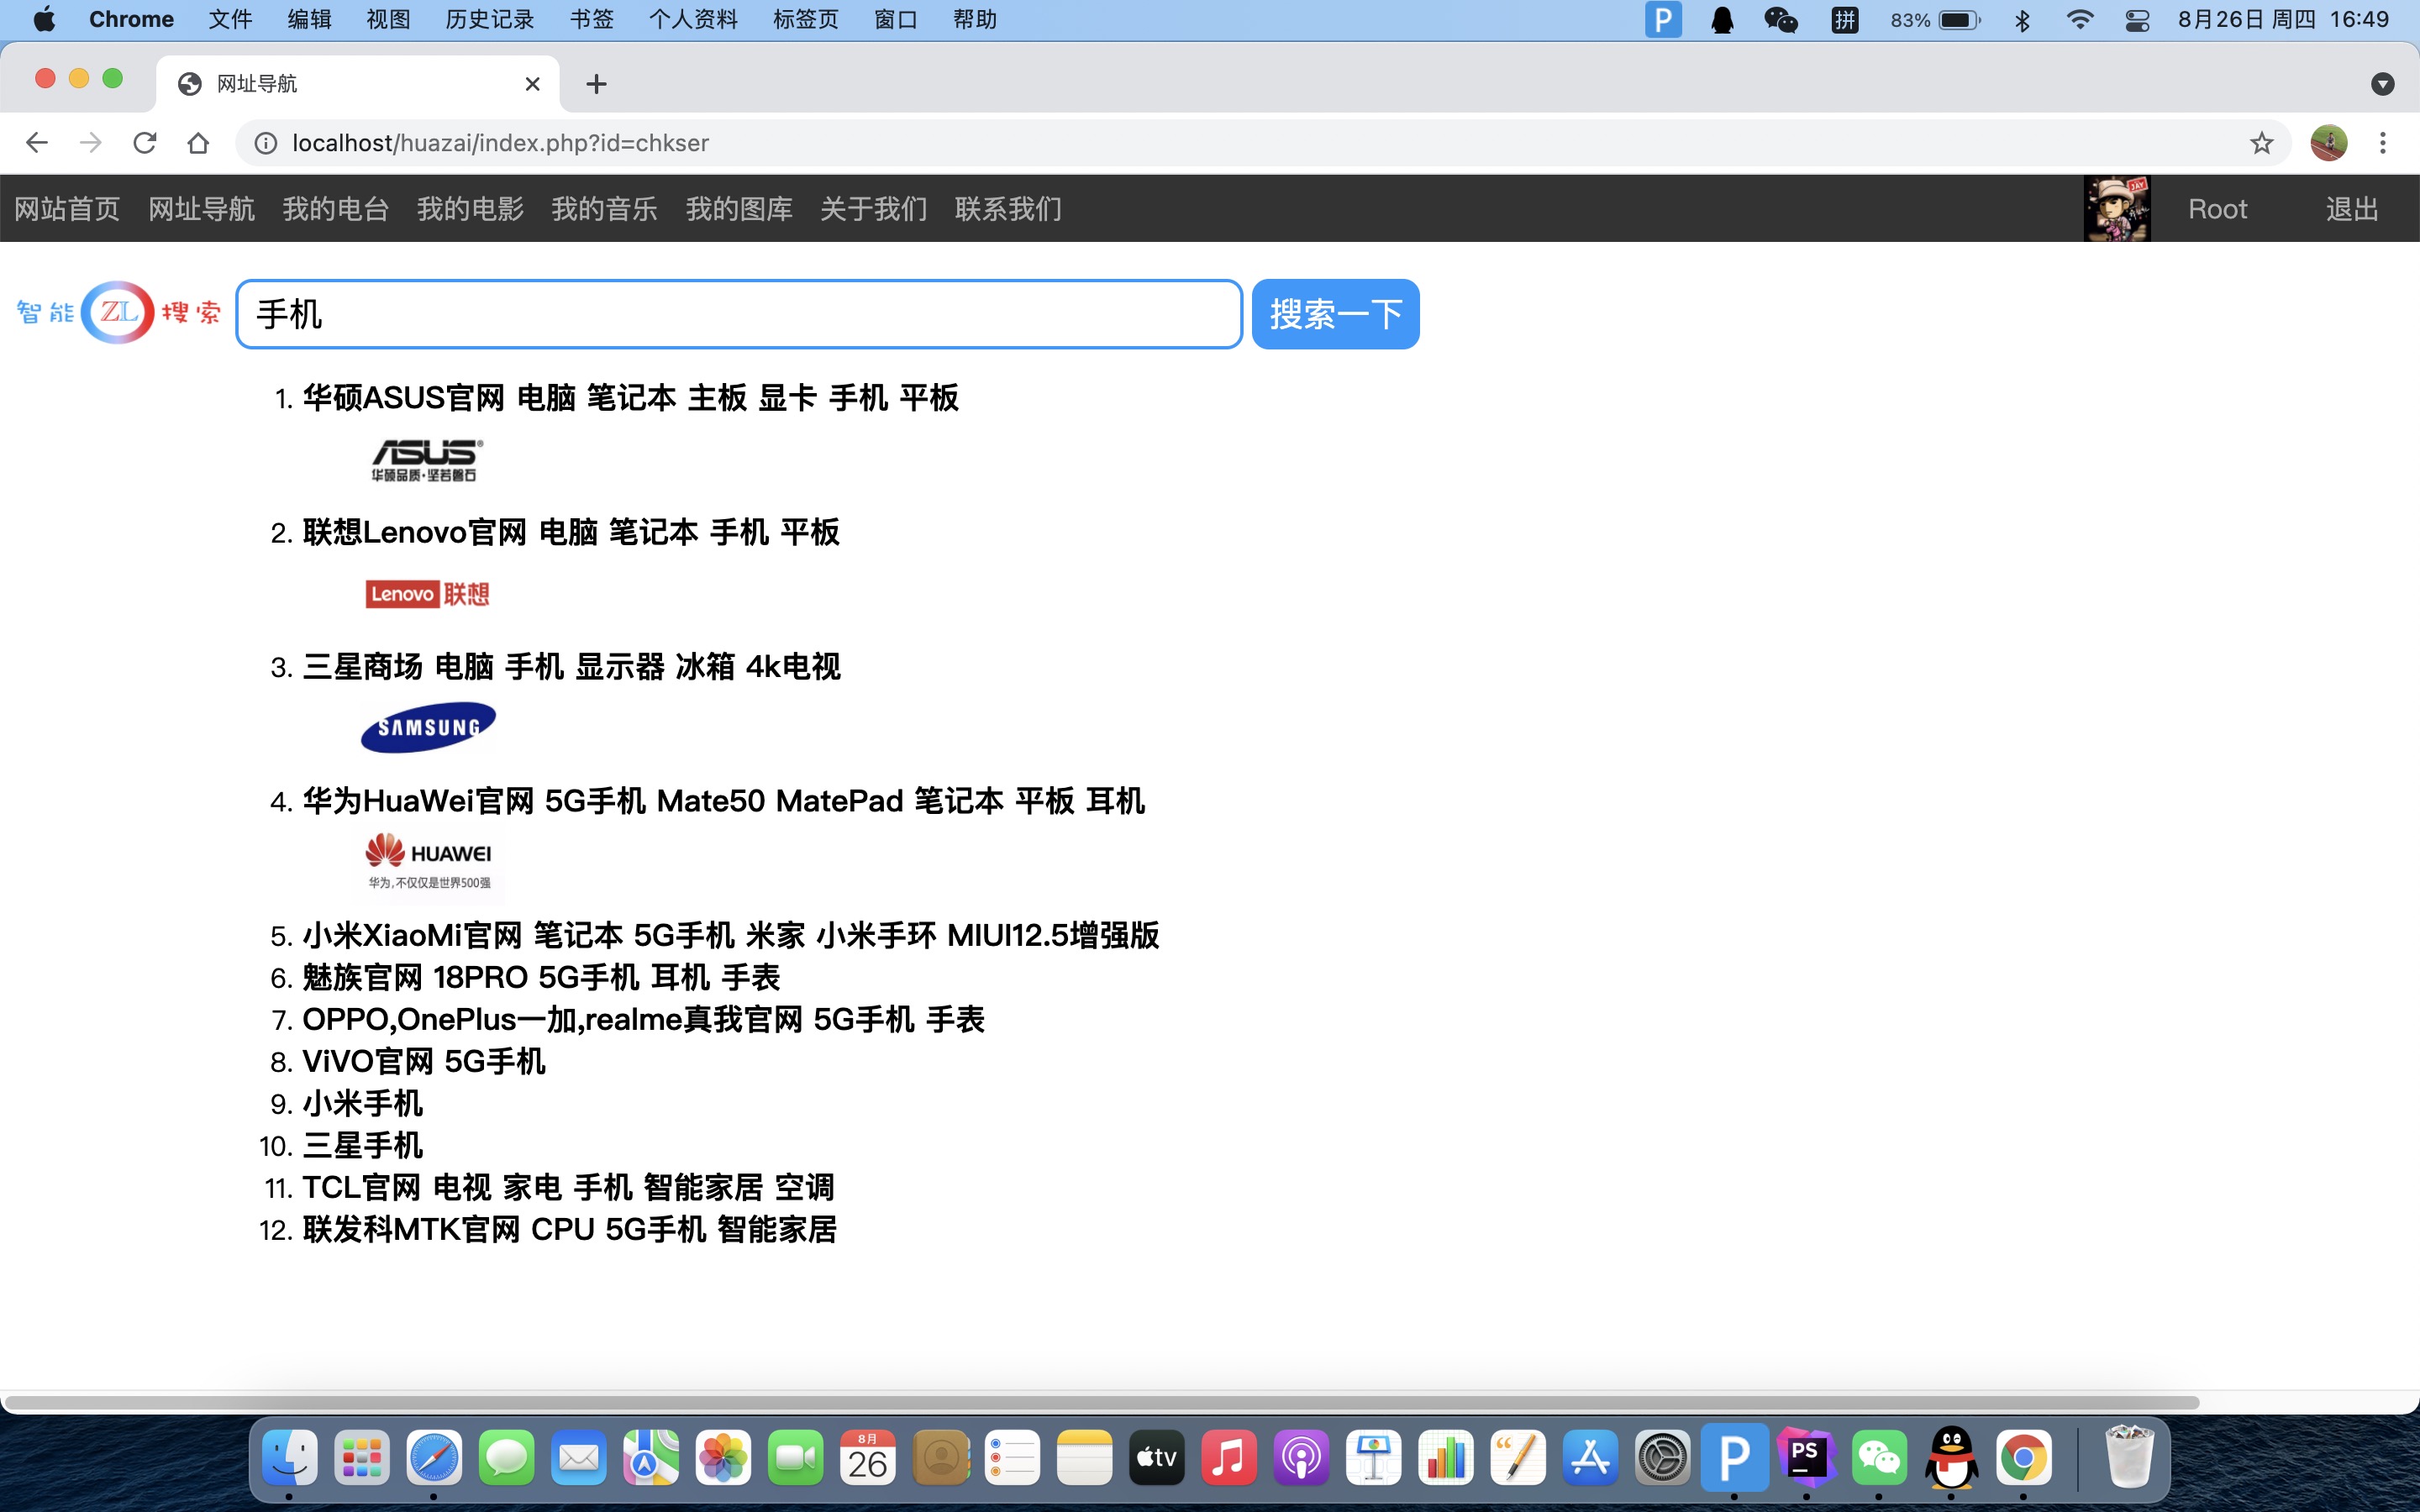The image size is (2420, 1512).
Task: Click the ASUS logo image
Action: tap(427, 460)
